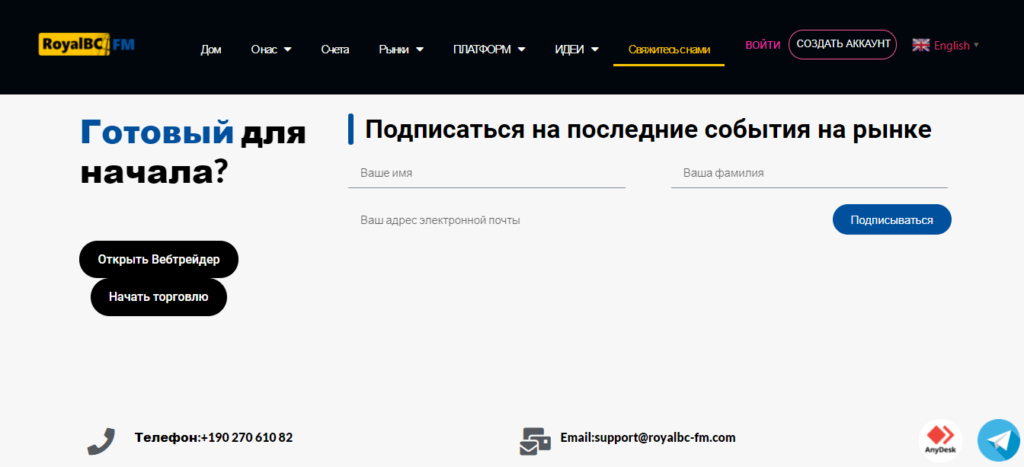The image size is (1024, 467).
Task: Expand the Рынки dropdown menu
Action: [401, 50]
